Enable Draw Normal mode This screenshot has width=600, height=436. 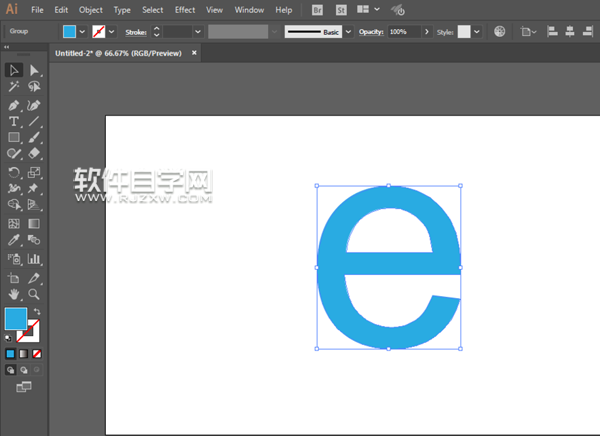click(x=10, y=370)
